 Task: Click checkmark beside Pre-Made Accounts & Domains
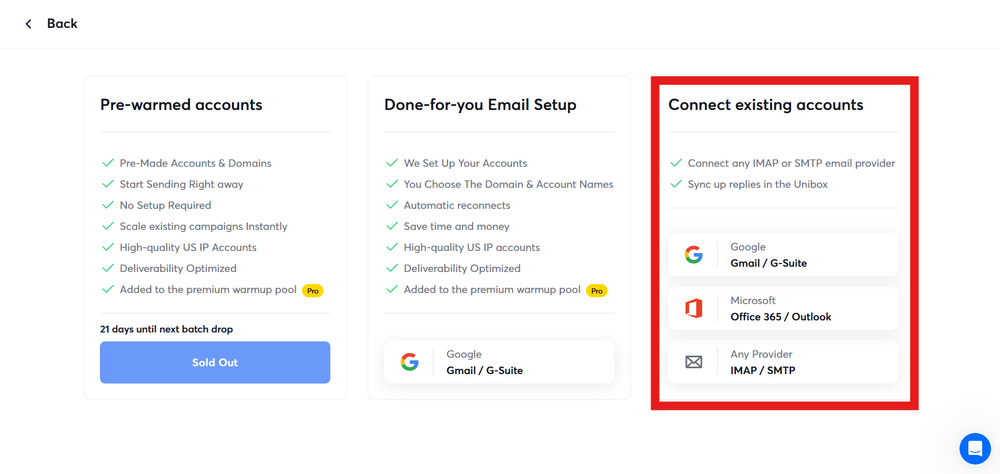click(107, 163)
